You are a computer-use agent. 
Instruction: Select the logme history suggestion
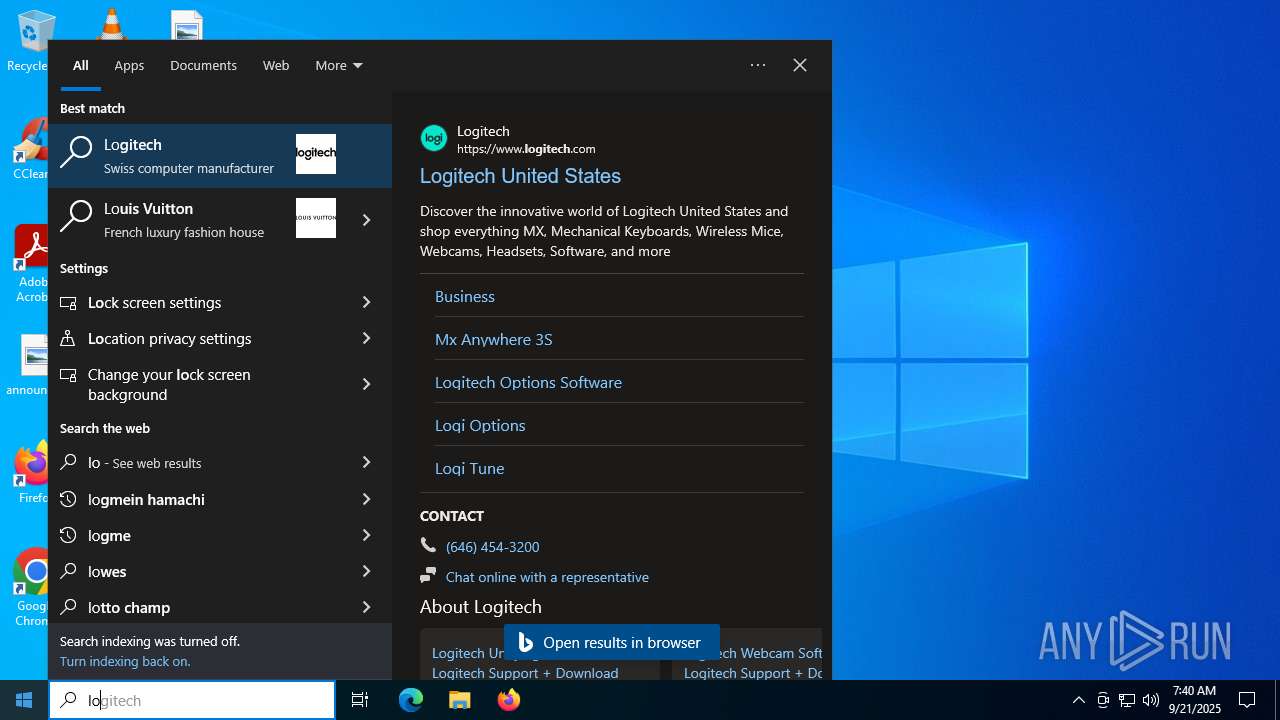[x=194, y=535]
